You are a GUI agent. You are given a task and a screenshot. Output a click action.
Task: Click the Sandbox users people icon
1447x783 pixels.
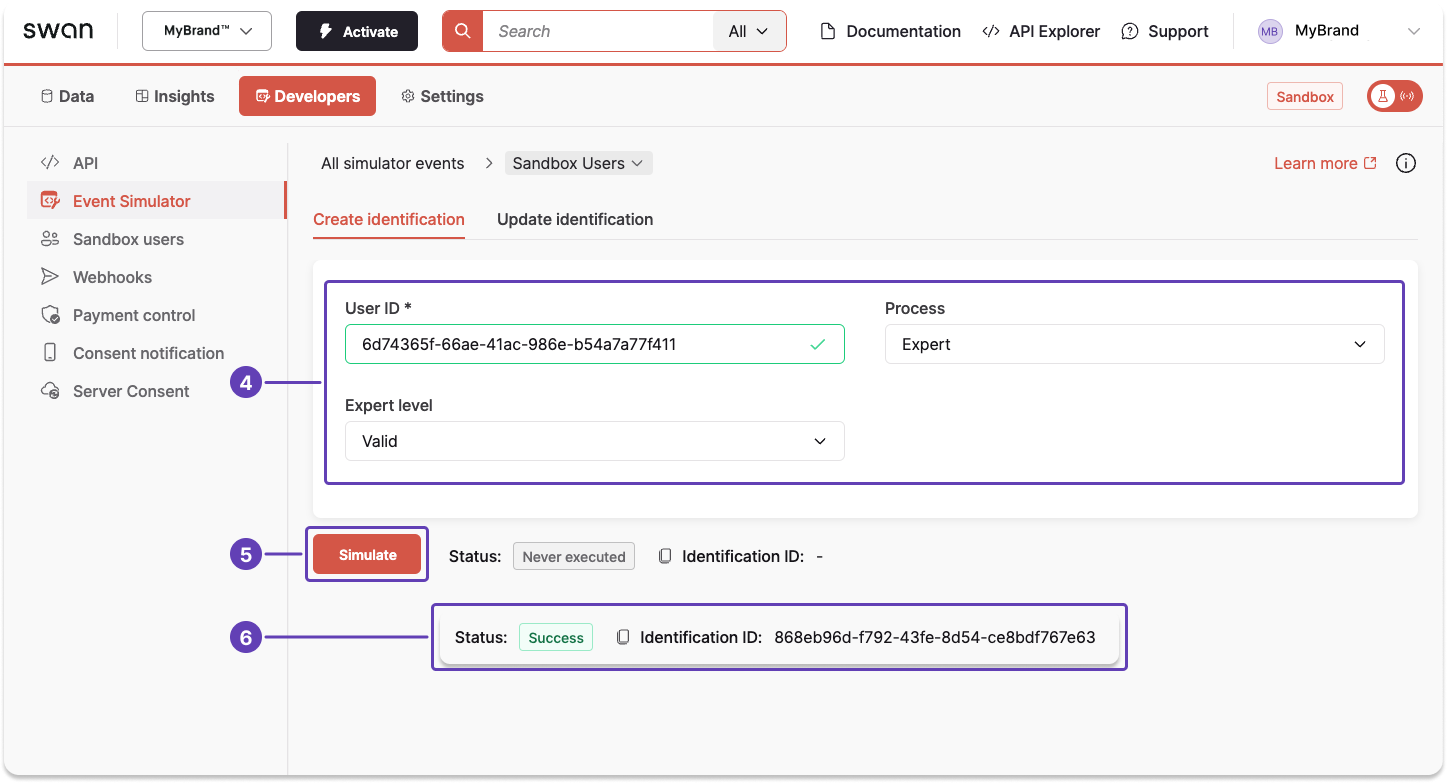click(50, 239)
